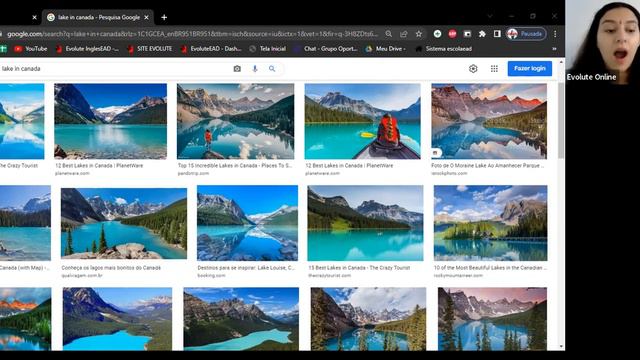
Task: Open Google quick settings gear
Action: pyautogui.click(x=473, y=69)
